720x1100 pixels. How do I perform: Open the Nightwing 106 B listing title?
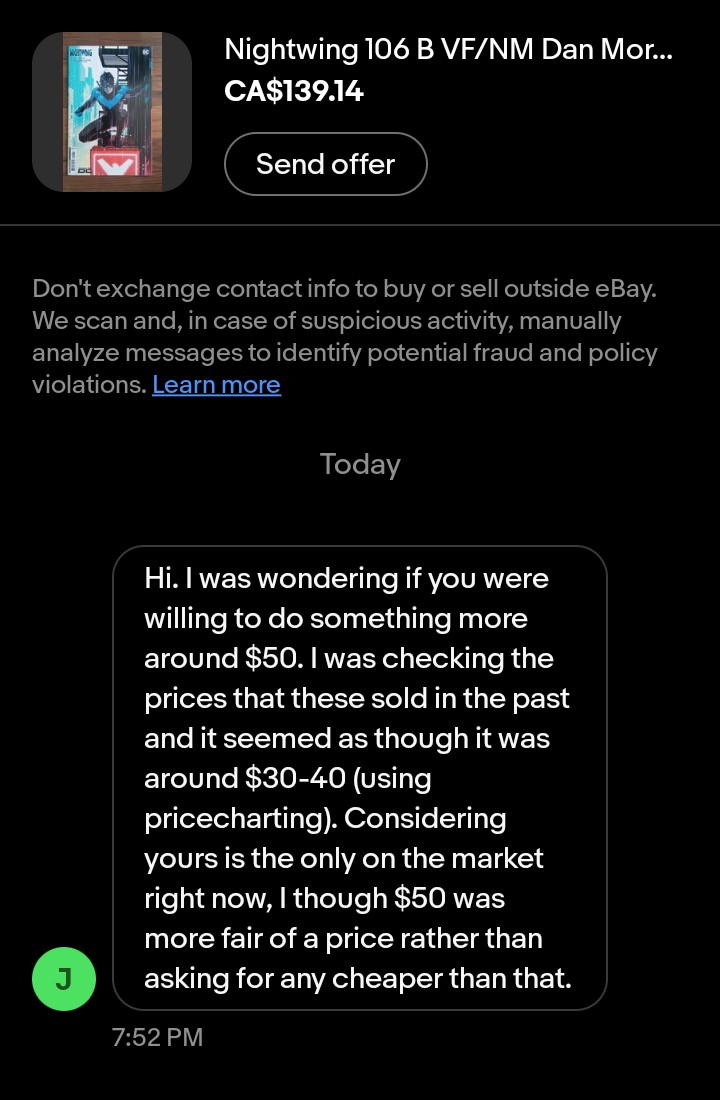[x=448, y=48]
